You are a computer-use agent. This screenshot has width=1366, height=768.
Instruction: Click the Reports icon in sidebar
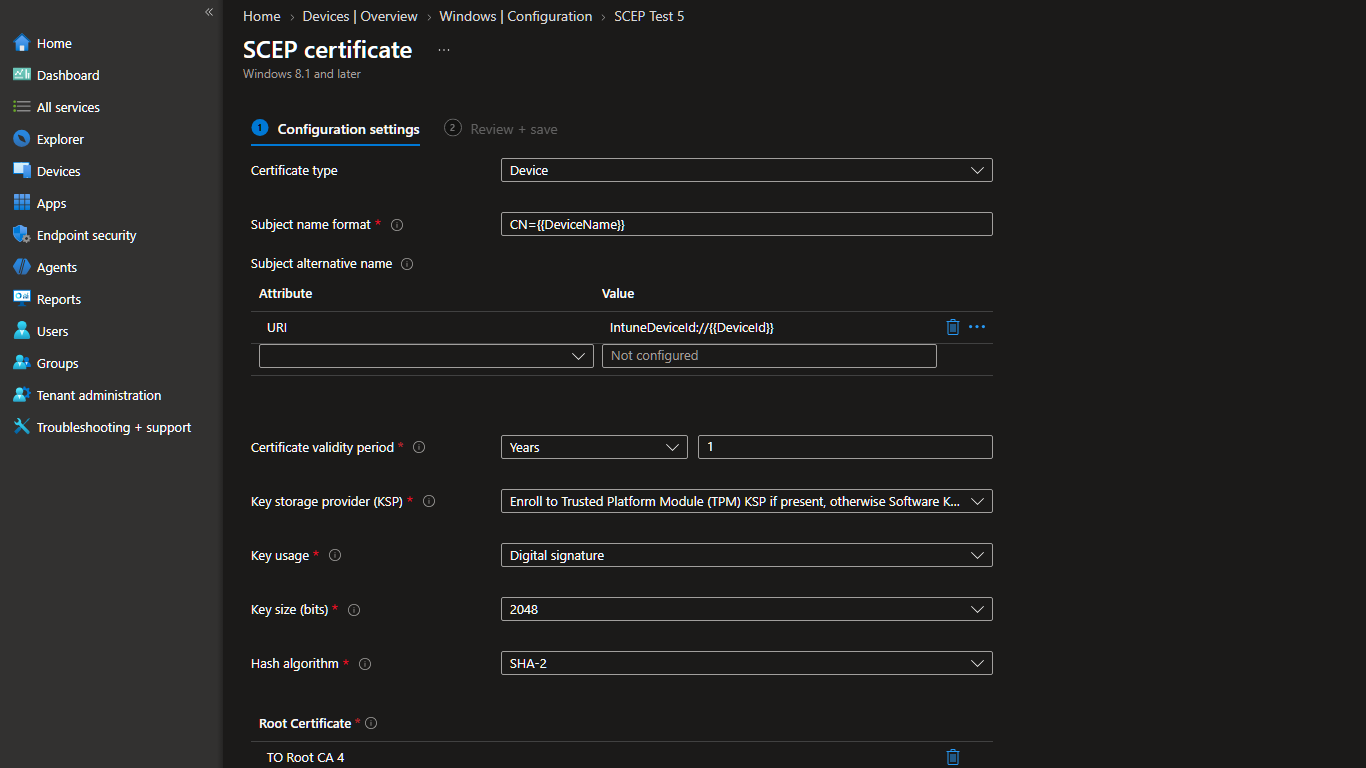22,299
